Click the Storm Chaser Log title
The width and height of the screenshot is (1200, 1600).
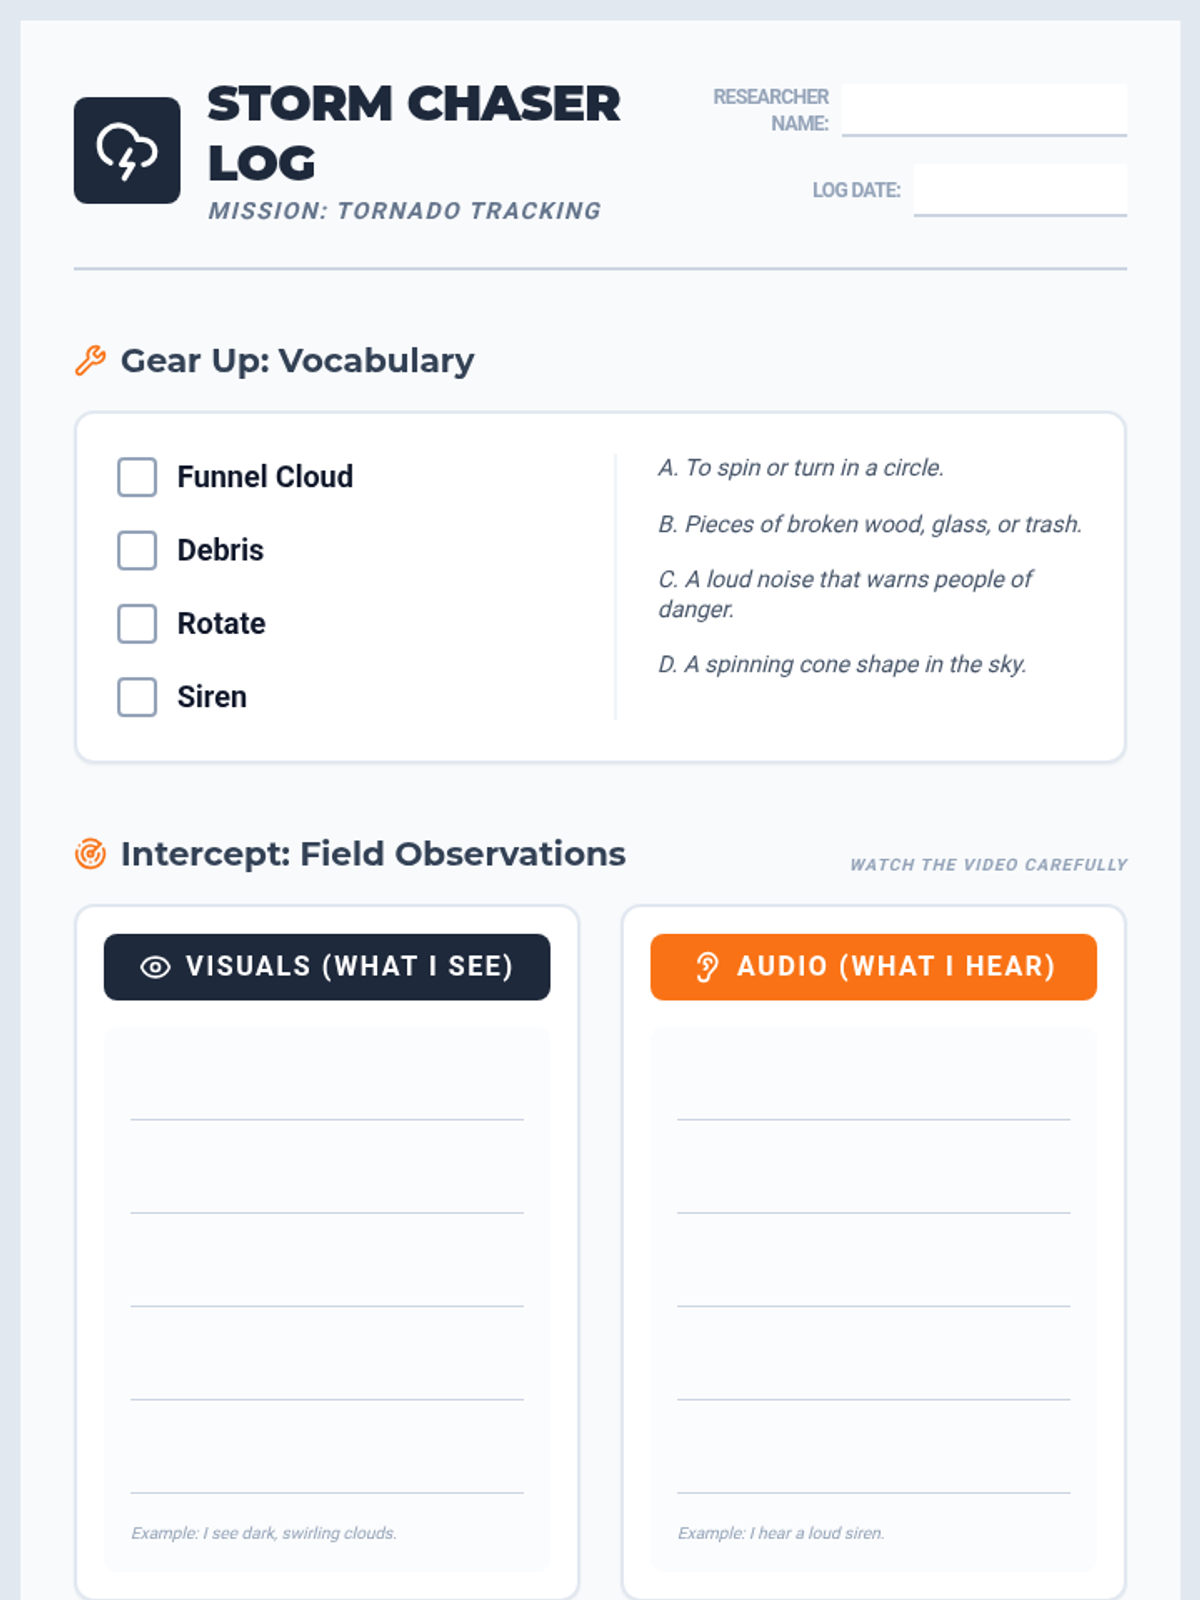(x=413, y=133)
